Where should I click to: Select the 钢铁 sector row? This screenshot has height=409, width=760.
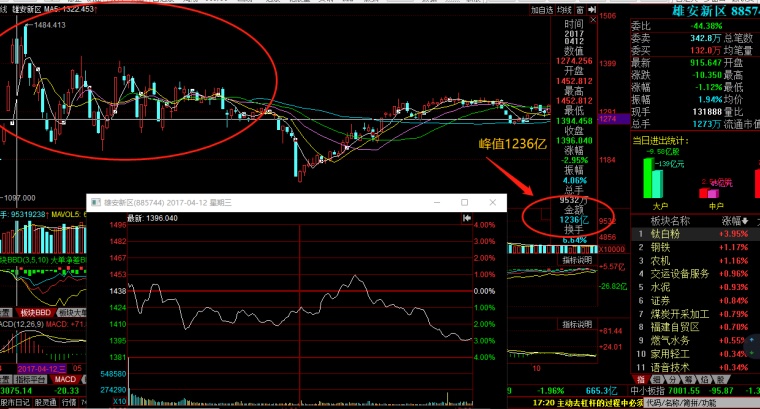point(696,247)
